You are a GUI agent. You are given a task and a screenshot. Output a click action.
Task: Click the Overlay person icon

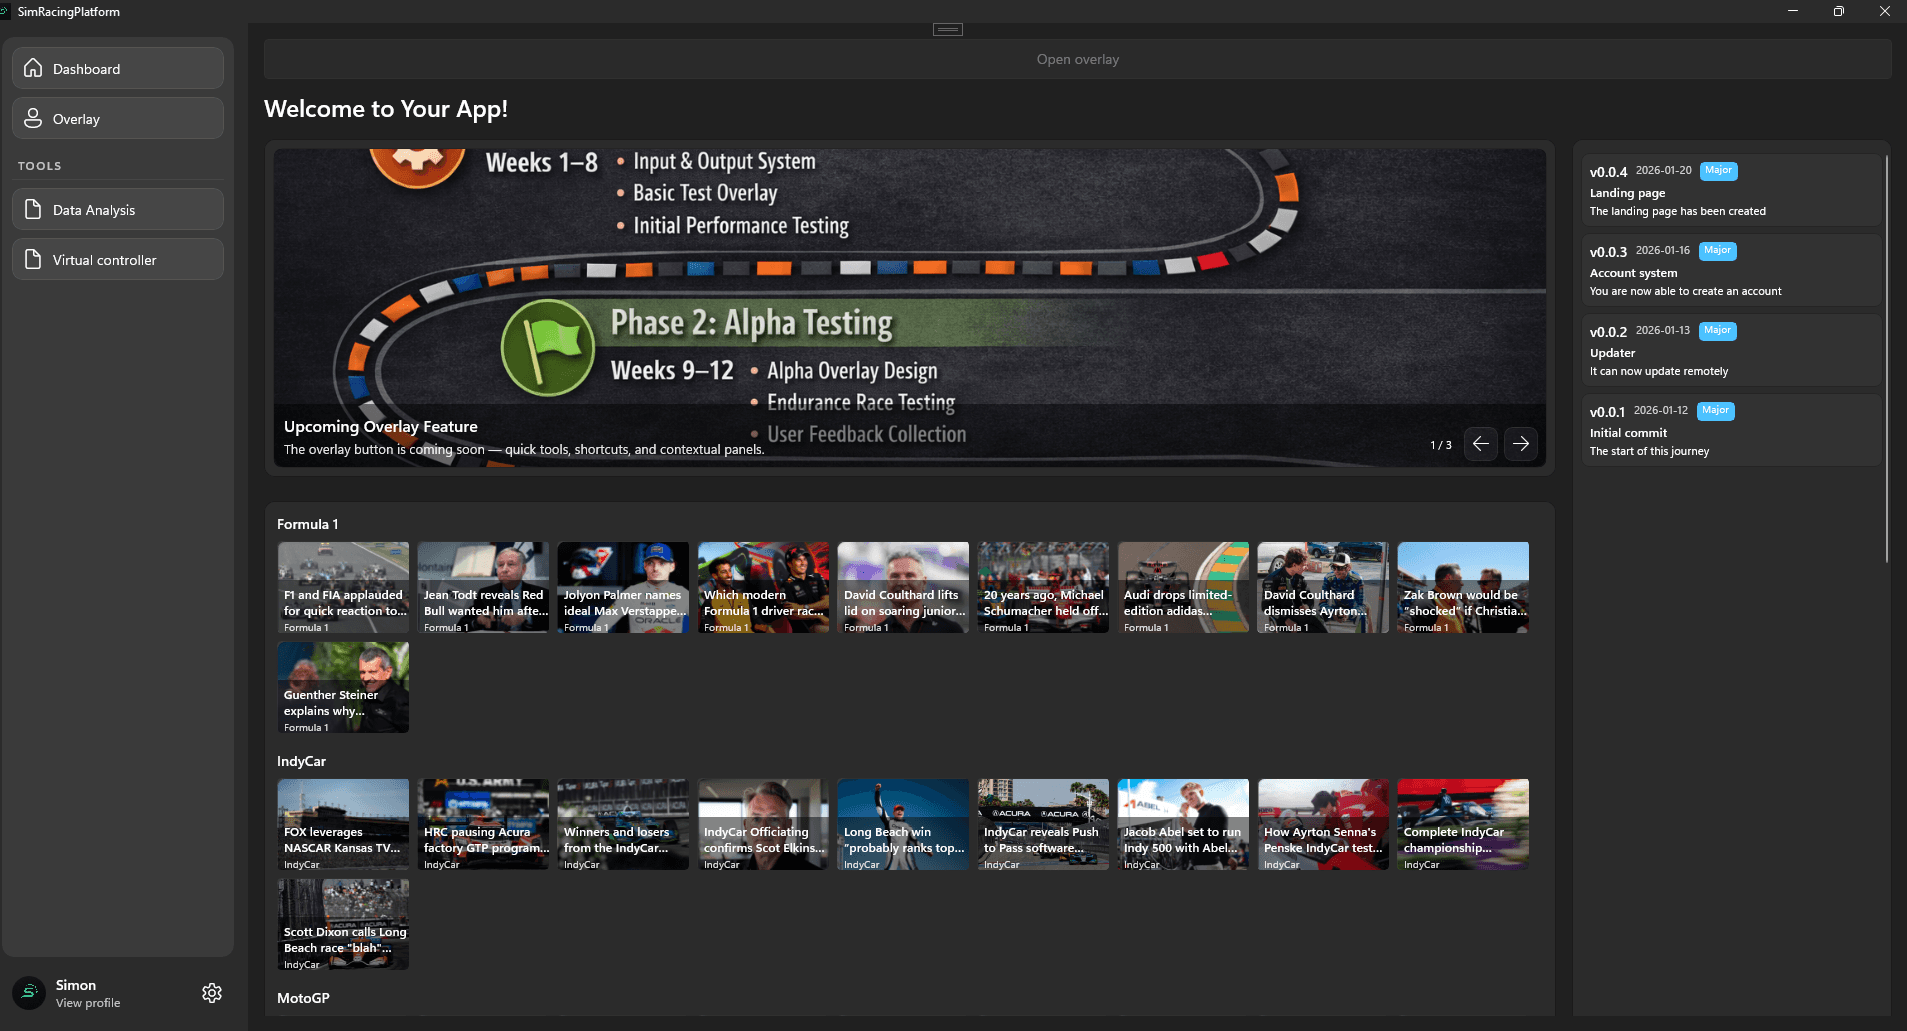click(x=33, y=118)
